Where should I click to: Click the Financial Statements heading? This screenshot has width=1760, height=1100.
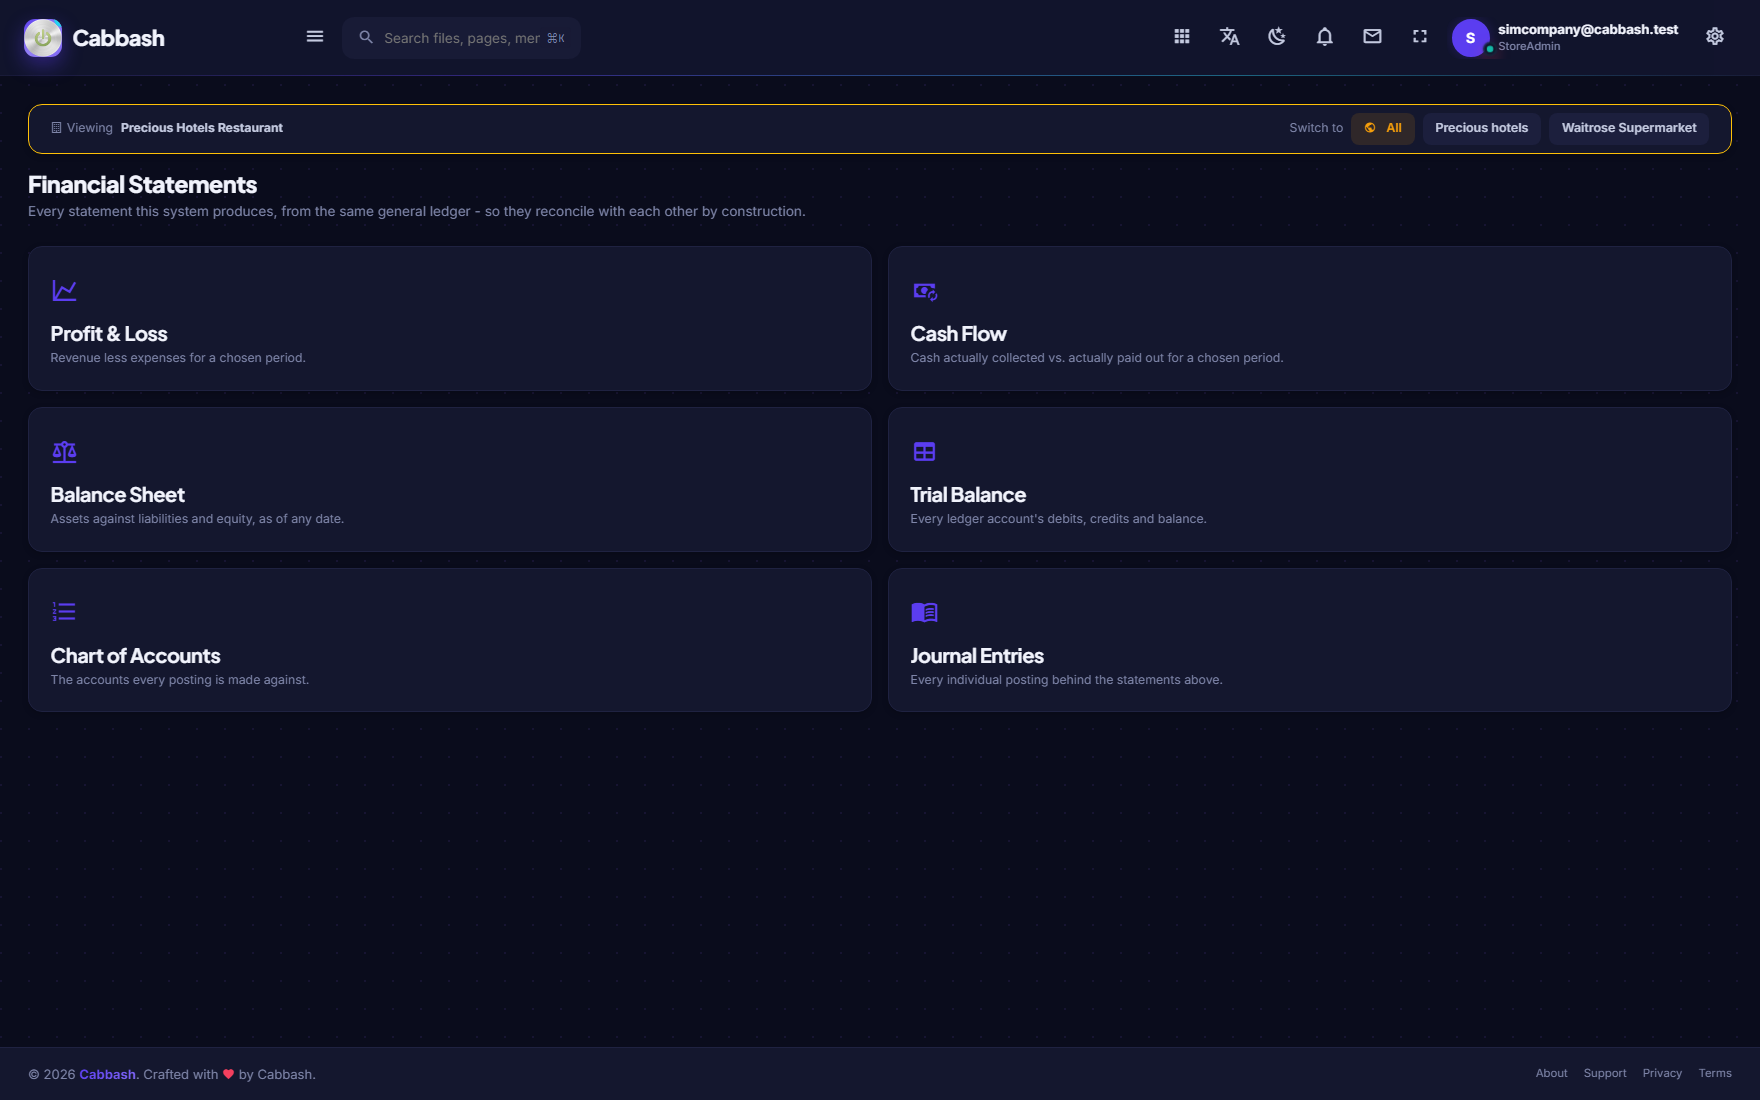pos(142,185)
